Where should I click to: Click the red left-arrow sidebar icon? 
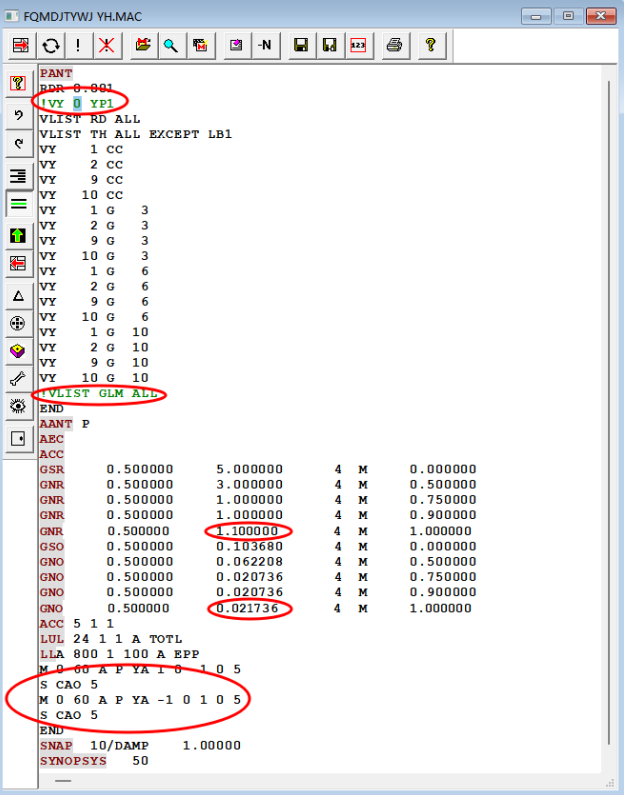(19, 264)
